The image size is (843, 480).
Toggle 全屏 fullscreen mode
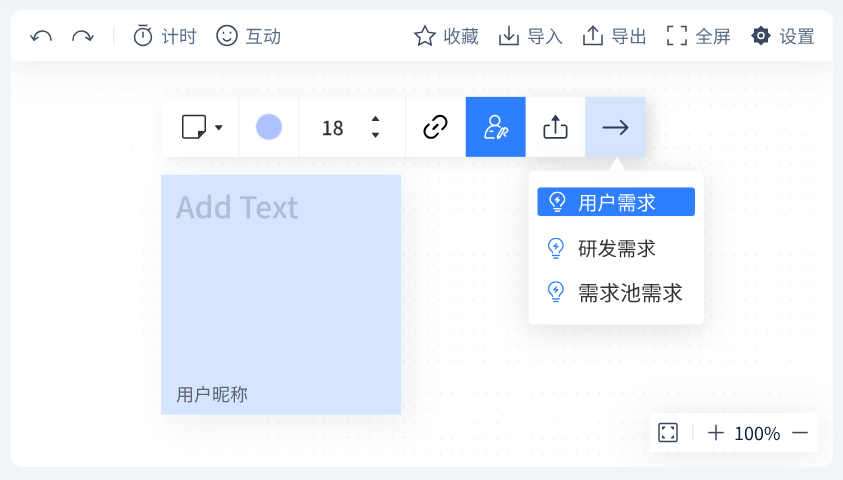698,36
